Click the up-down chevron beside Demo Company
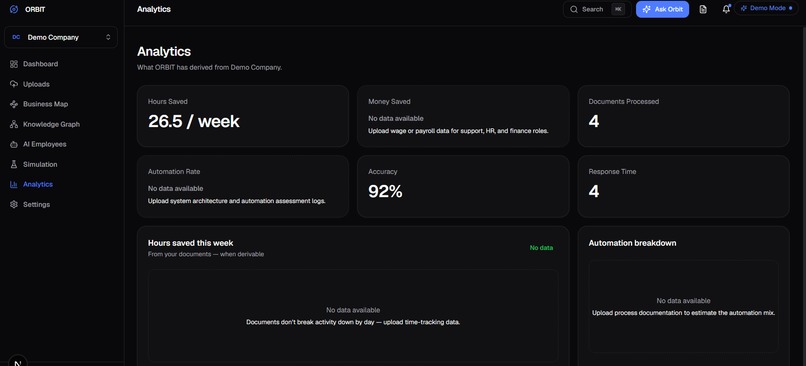The width and height of the screenshot is (806, 366). tap(108, 38)
